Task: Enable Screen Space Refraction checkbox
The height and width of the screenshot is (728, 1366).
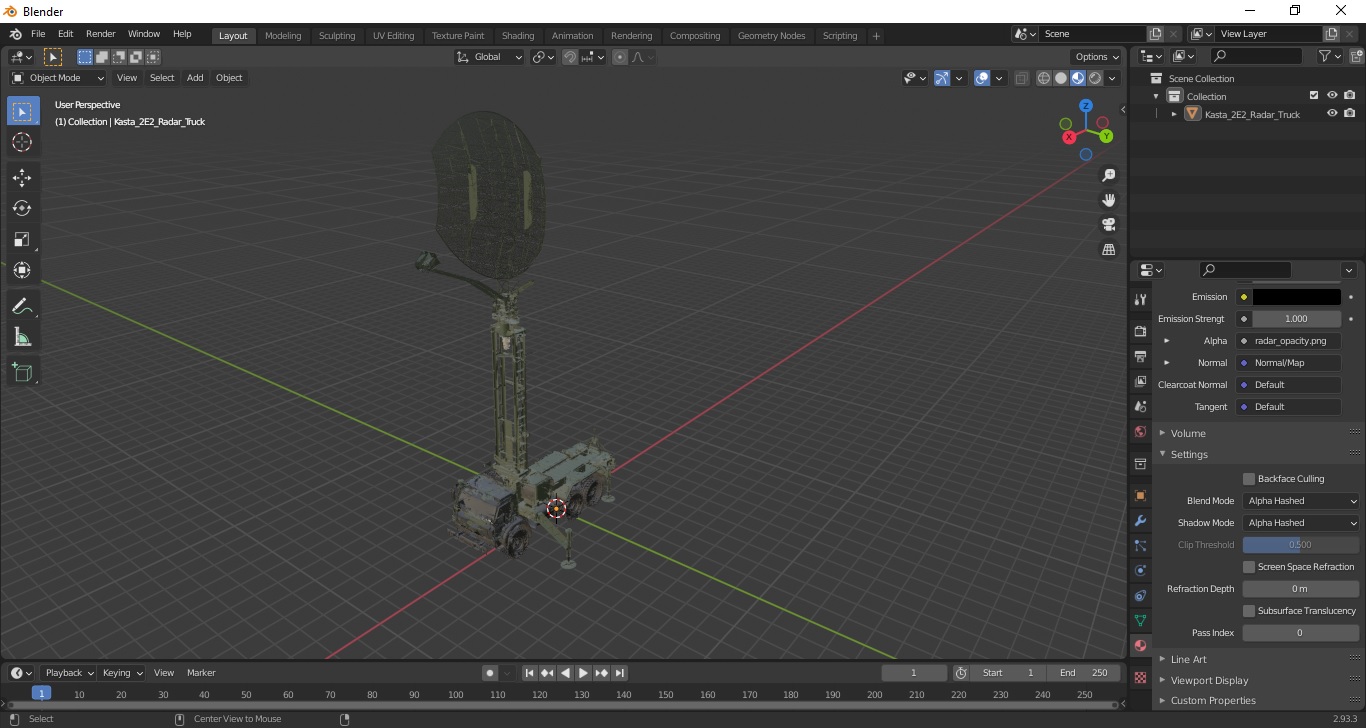Action: (x=1249, y=567)
